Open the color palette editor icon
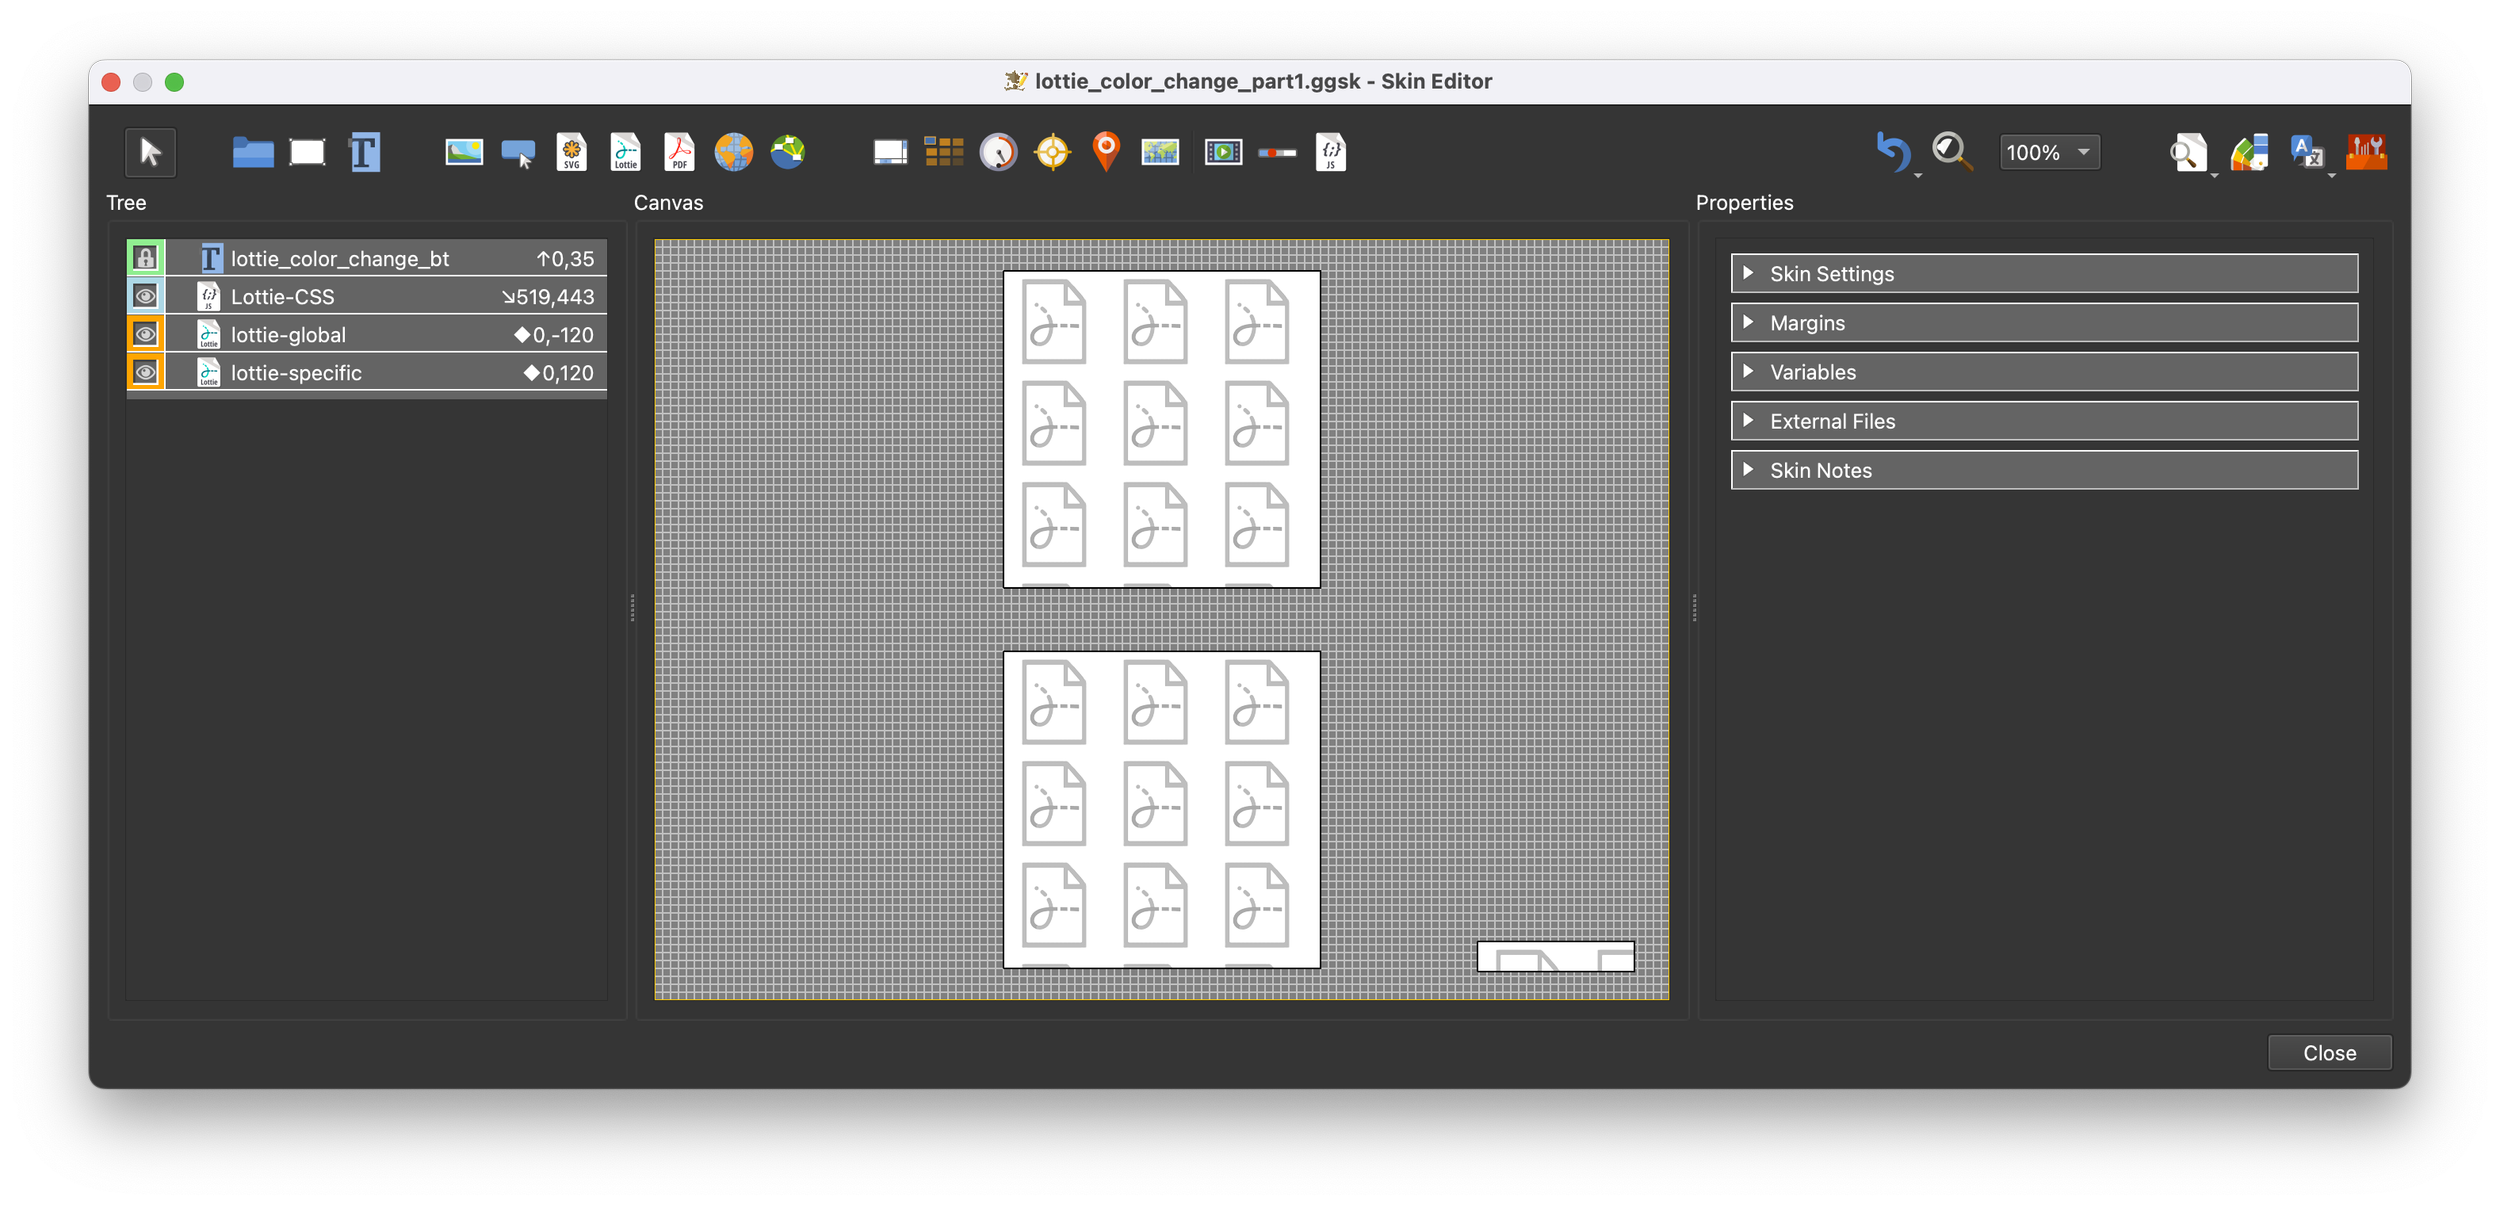This screenshot has width=2500, height=1206. 2249,153
